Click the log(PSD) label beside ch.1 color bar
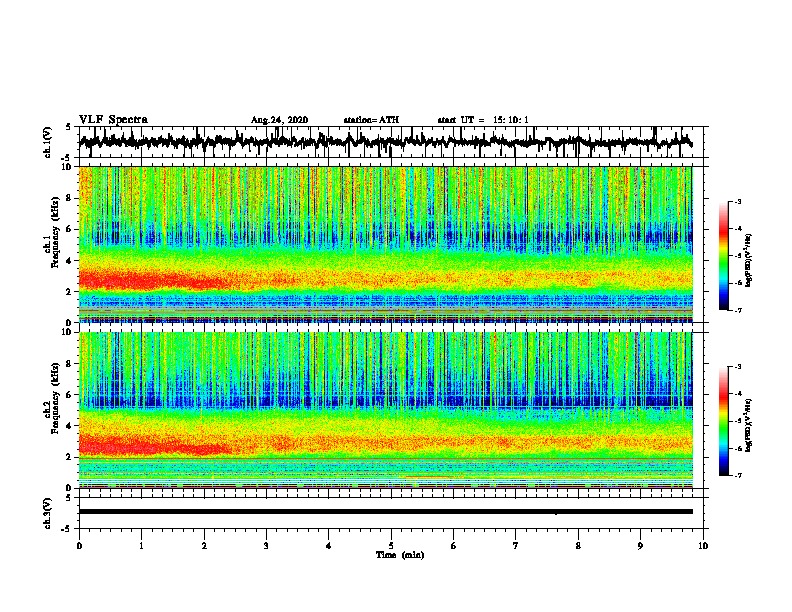The image size is (792, 612). tap(749, 260)
